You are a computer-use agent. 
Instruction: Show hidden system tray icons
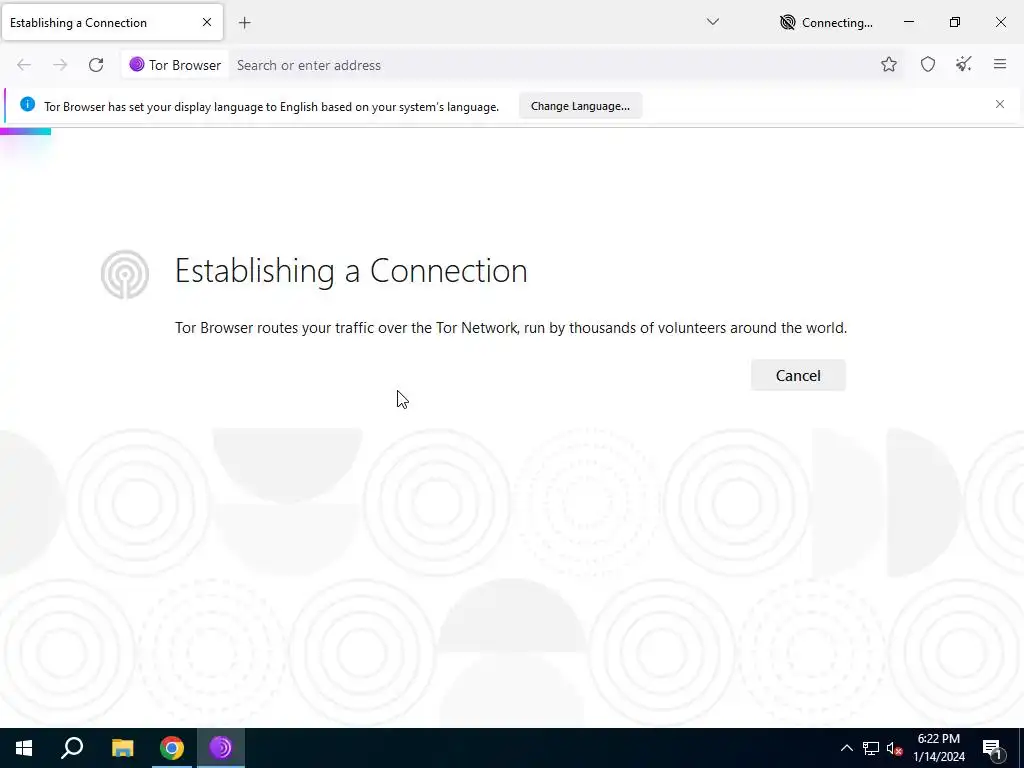[x=846, y=748]
